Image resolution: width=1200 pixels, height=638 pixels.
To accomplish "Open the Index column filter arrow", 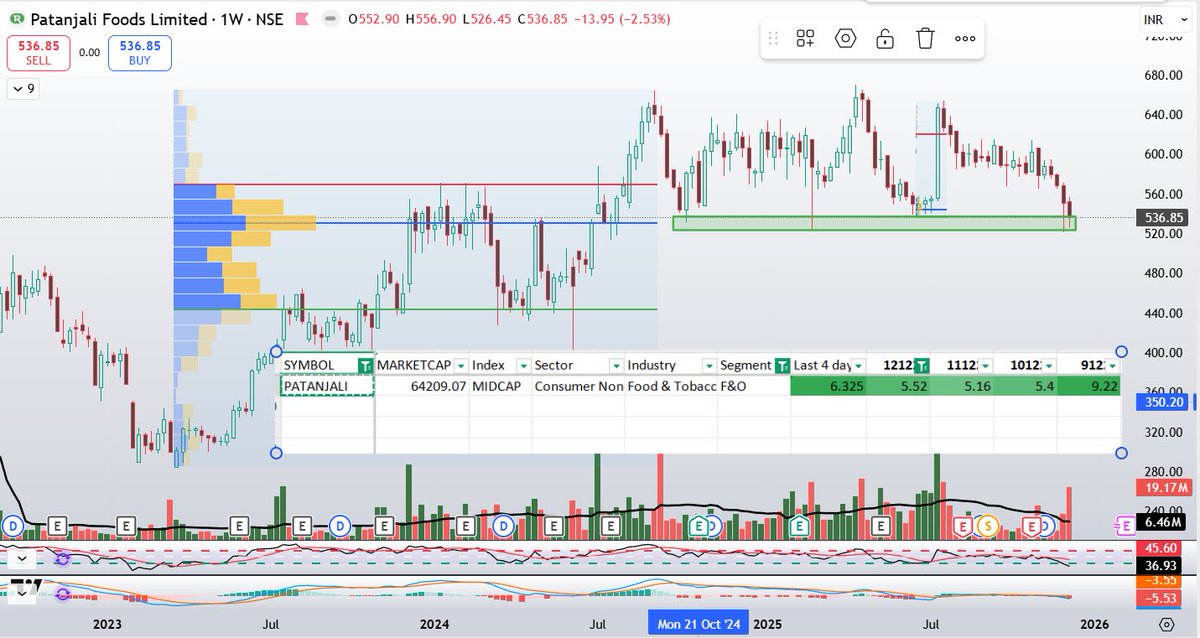I will point(523,365).
